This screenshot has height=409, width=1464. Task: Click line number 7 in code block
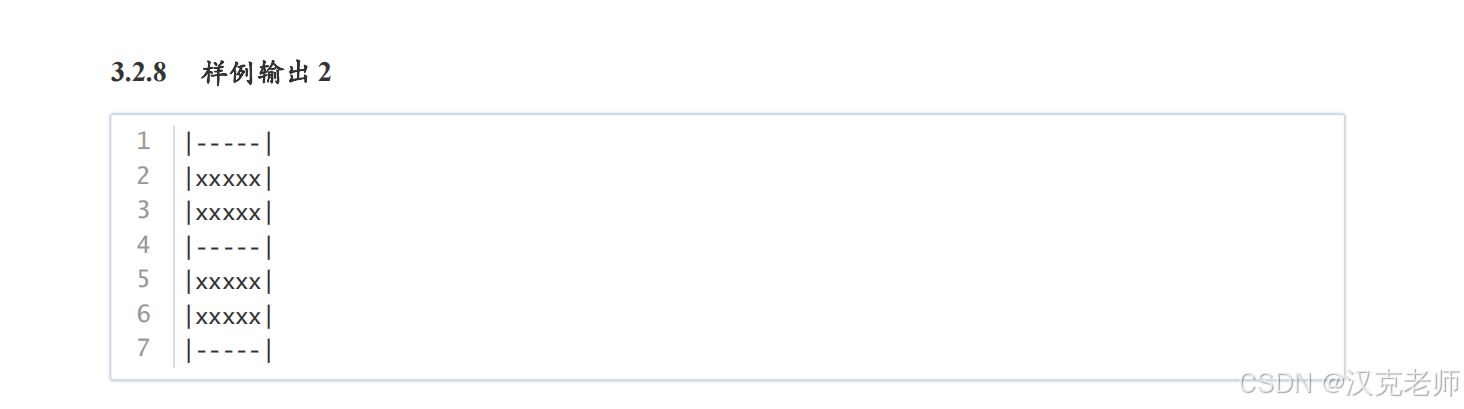[144, 348]
